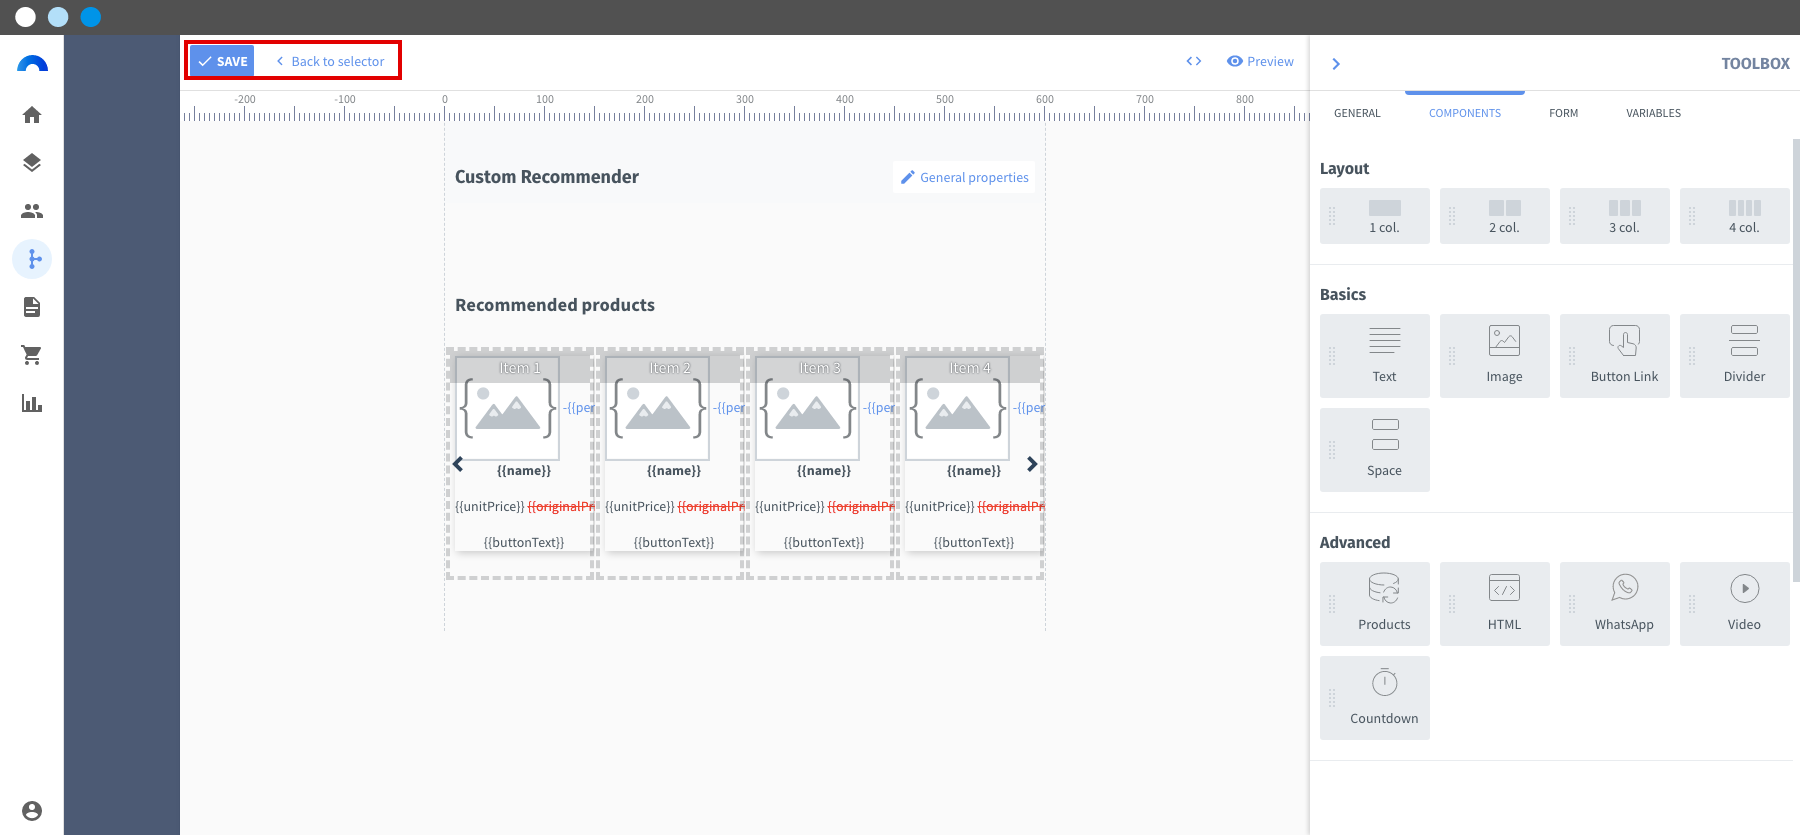Select the 1 col. layout component
This screenshot has width=1800, height=835.
[x=1375, y=216]
